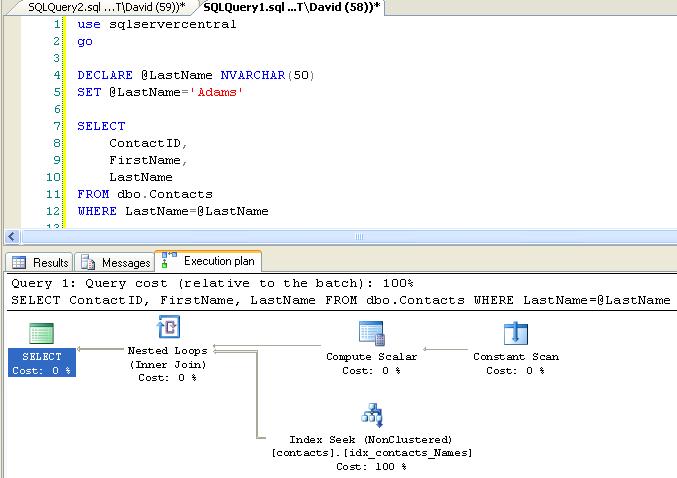Click the Query 1 query cost header
This screenshot has width=677, height=478.
212,283
